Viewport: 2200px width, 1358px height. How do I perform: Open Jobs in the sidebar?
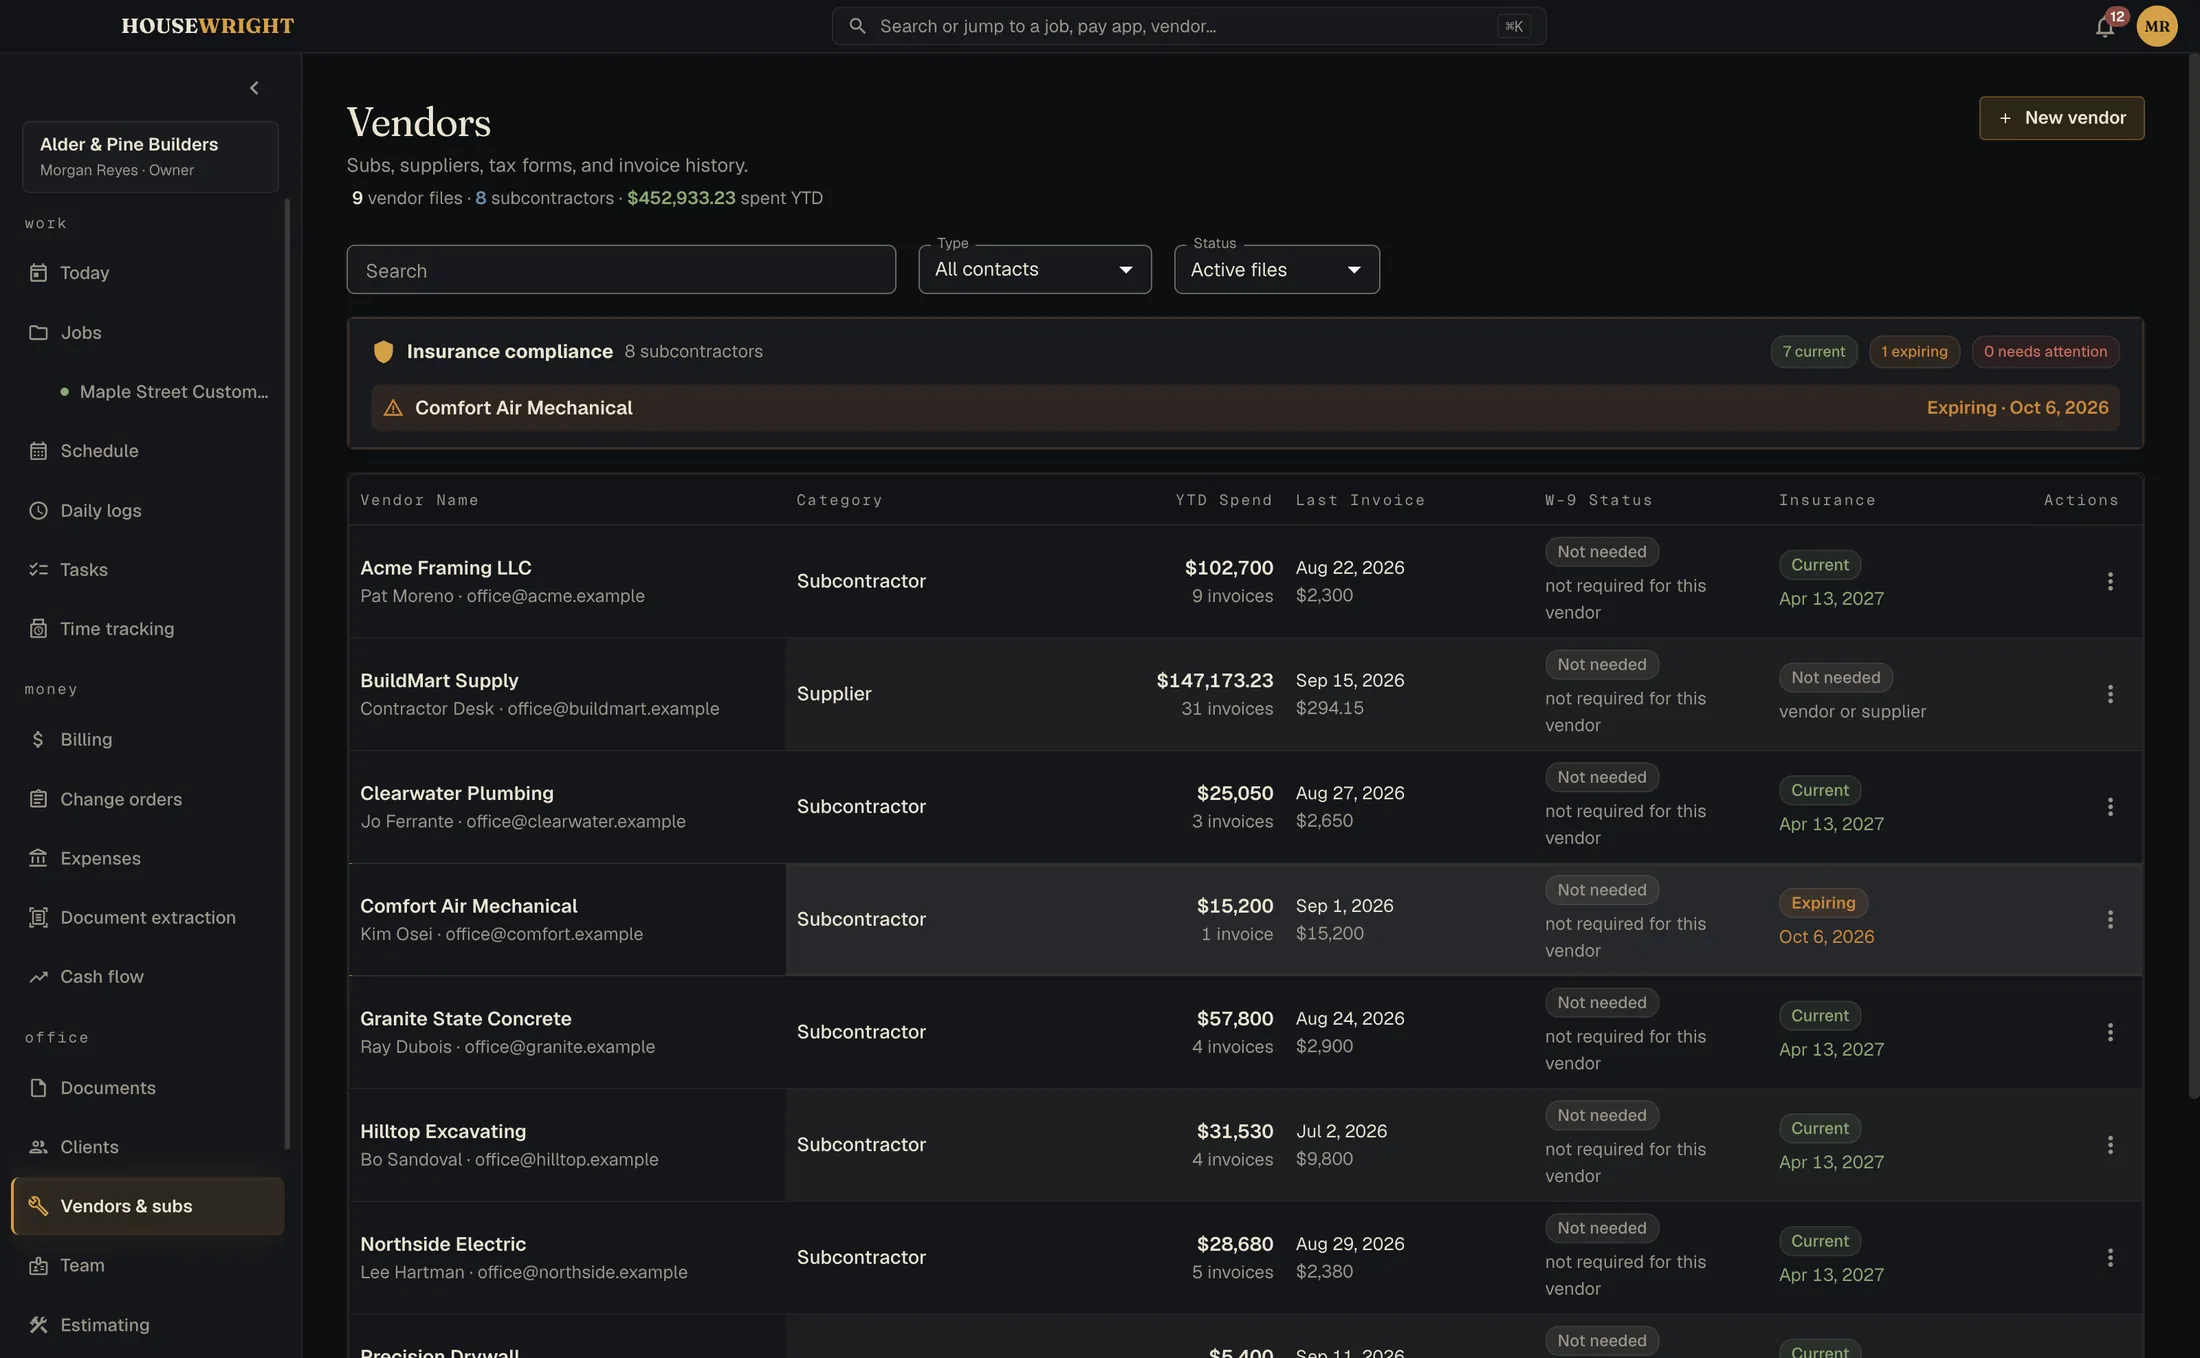[148, 332]
